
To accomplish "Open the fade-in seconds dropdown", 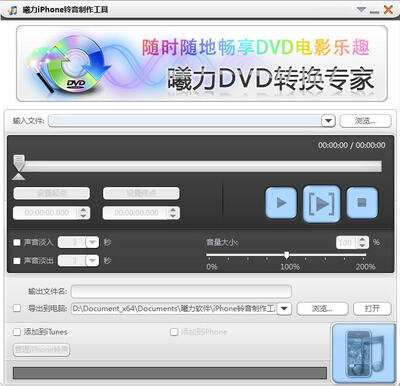I will tap(92, 242).
